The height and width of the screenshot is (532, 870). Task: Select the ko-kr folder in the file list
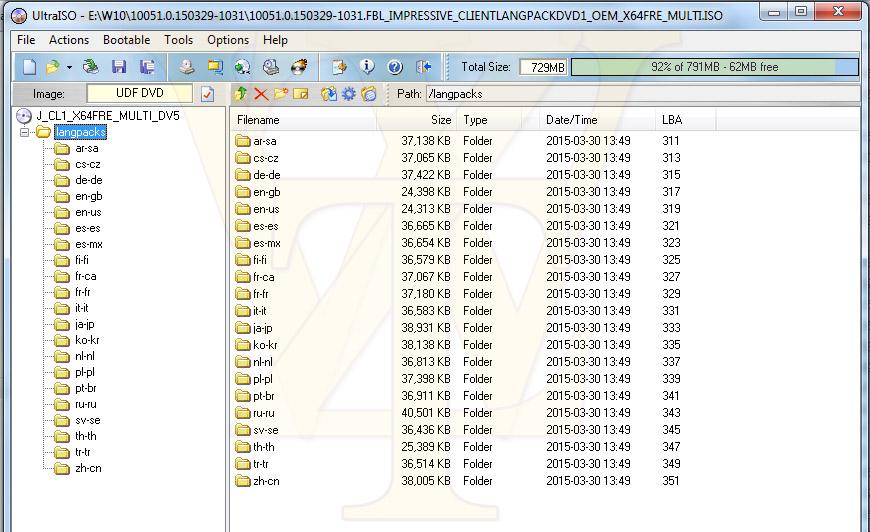pos(265,345)
